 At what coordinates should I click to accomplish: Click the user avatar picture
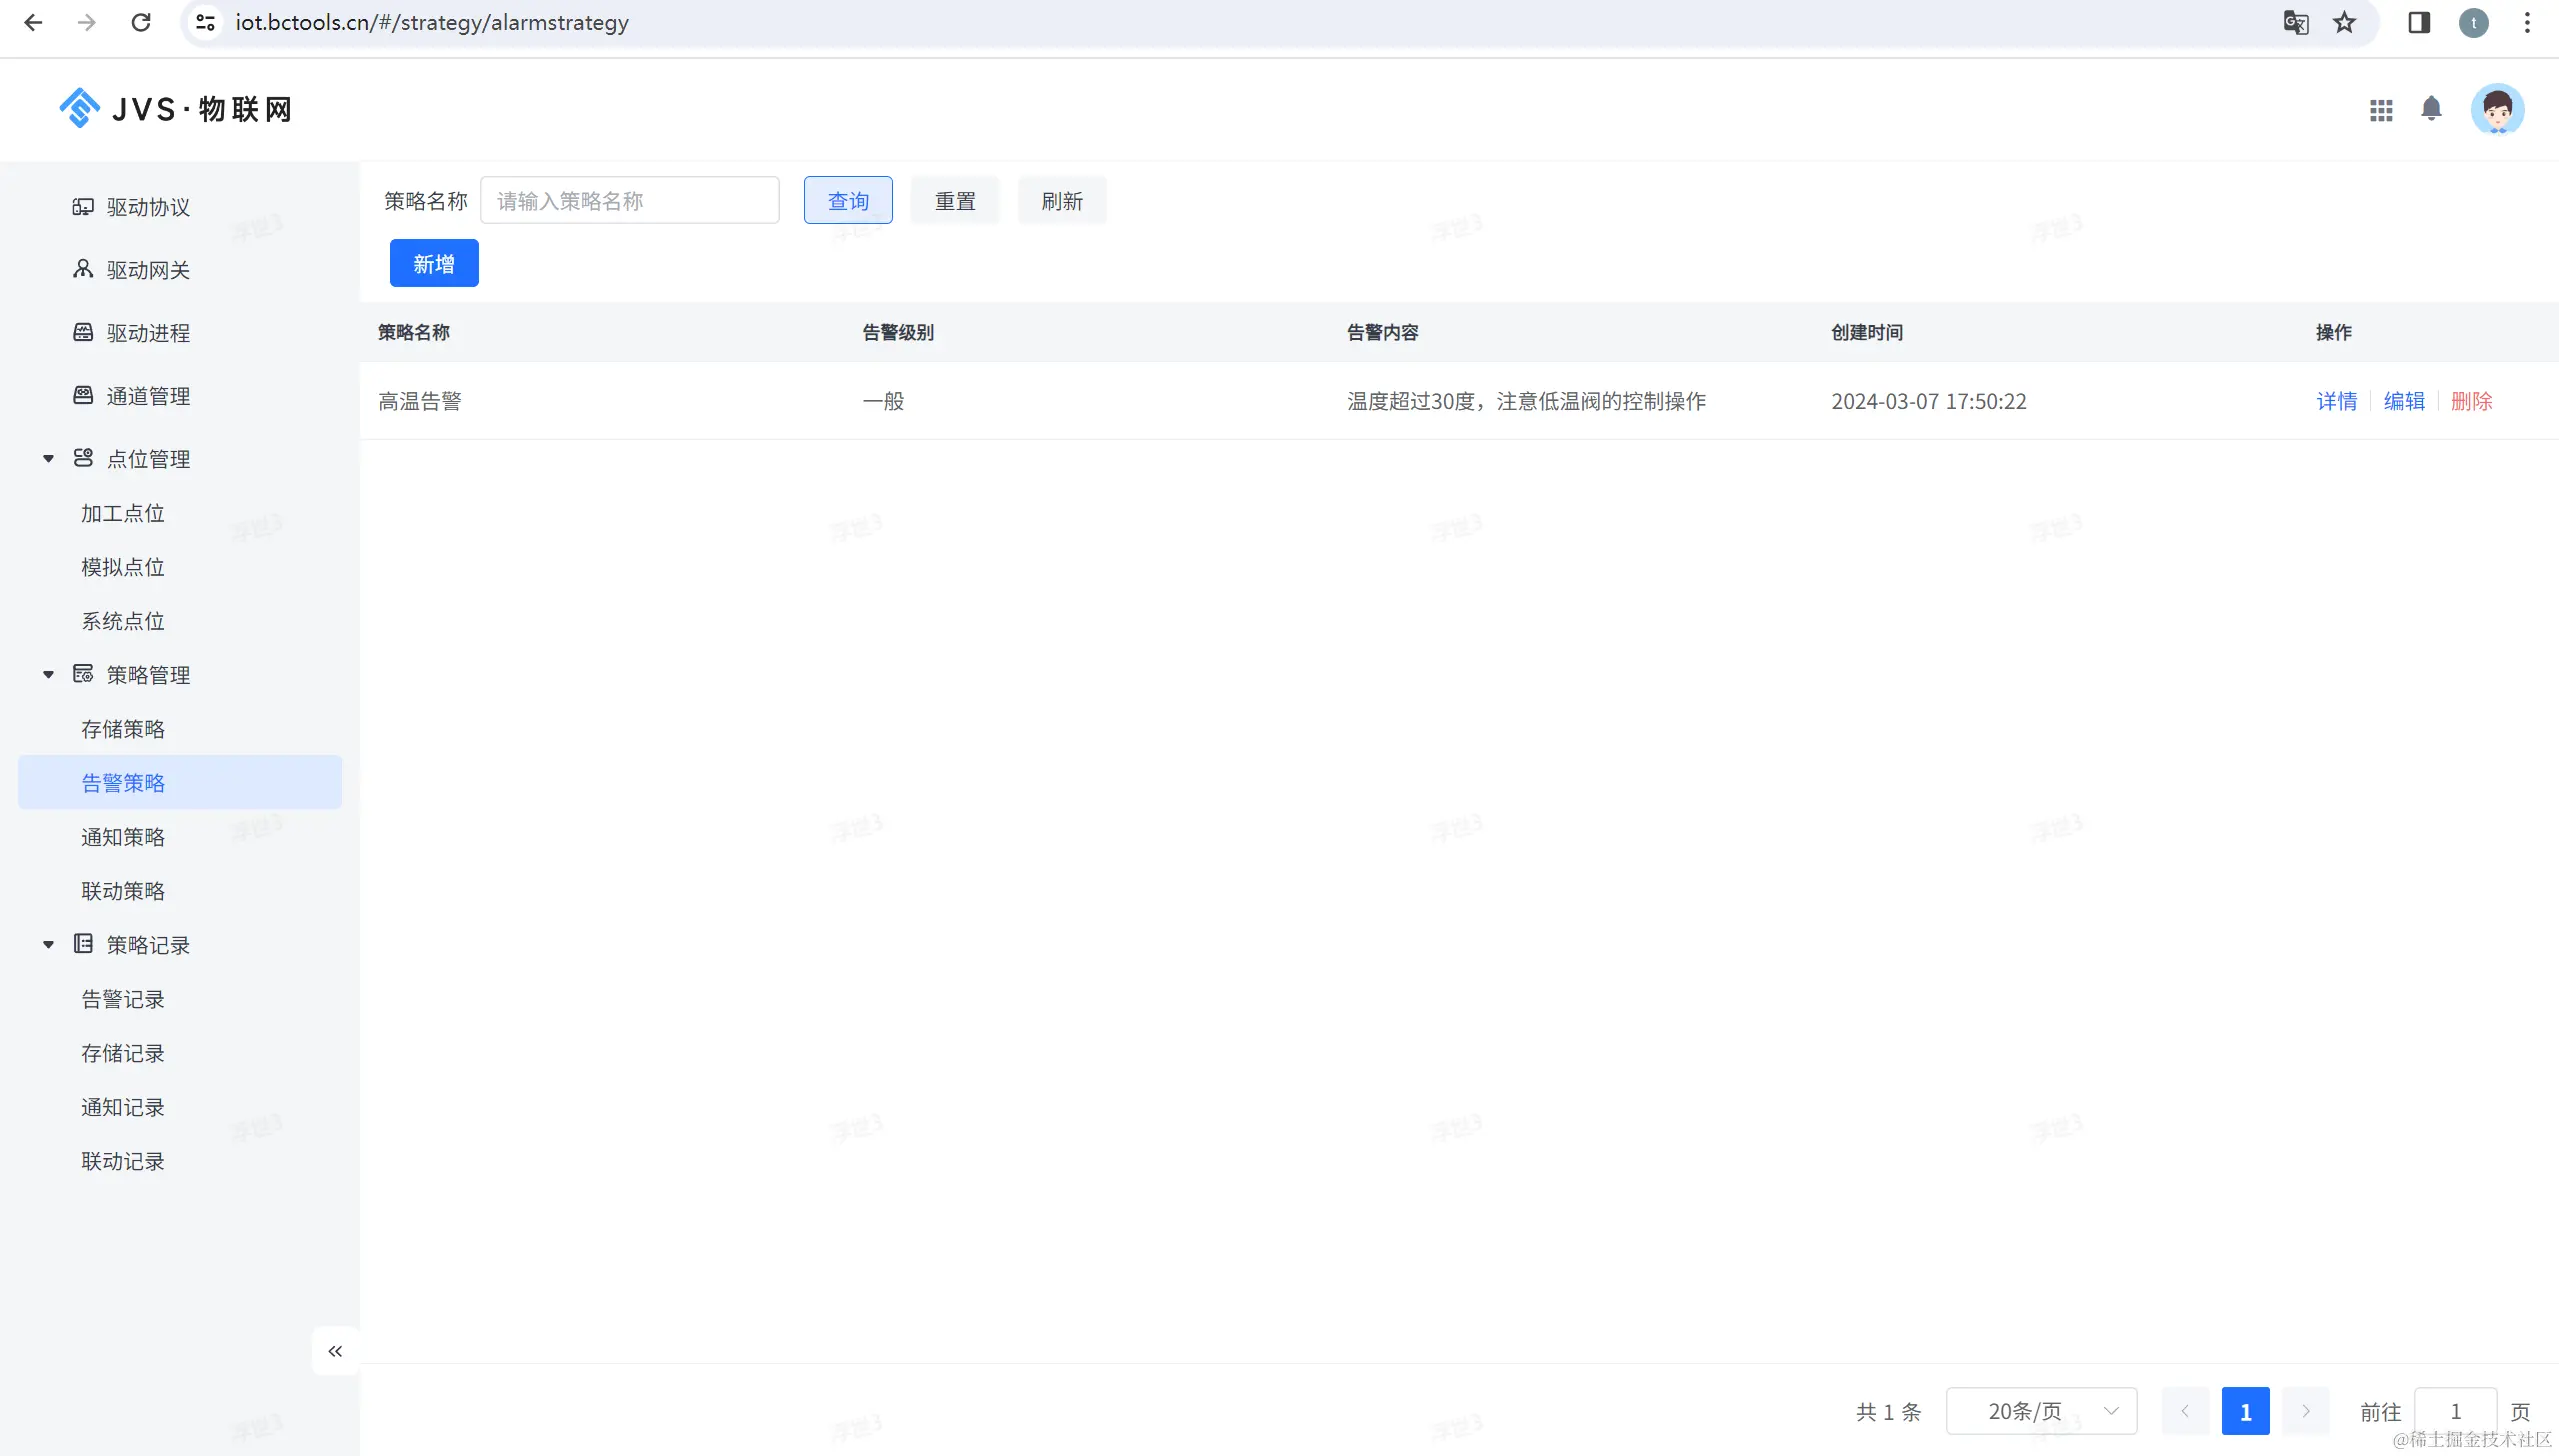(2497, 109)
